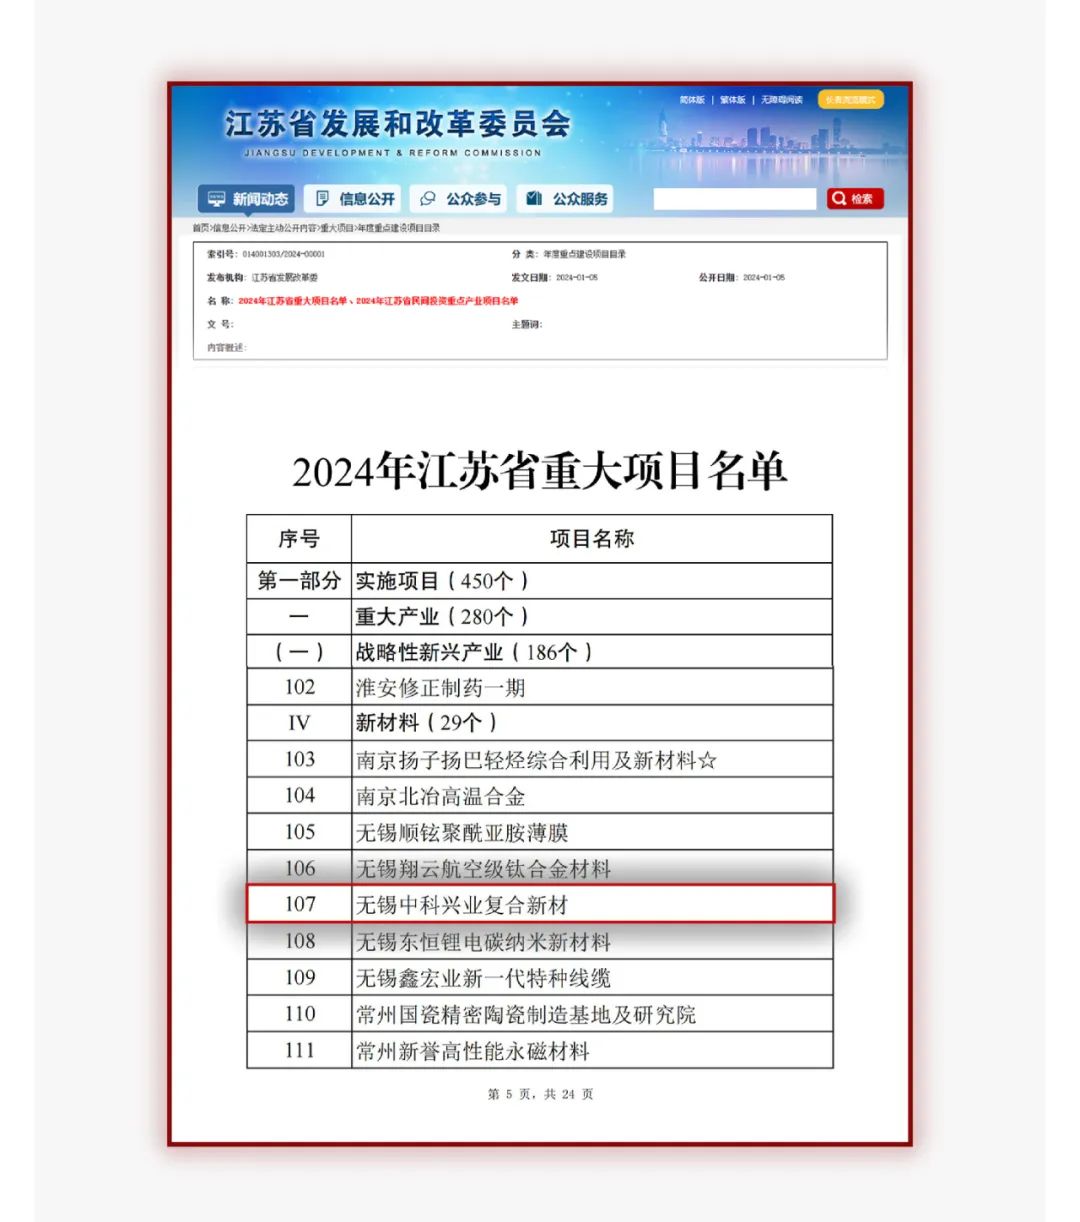Viewport: 1080px width, 1222px height.
Task: Select row 103 南京扬子扬巴轻烃综合利用及新材料
Action: (x=540, y=760)
